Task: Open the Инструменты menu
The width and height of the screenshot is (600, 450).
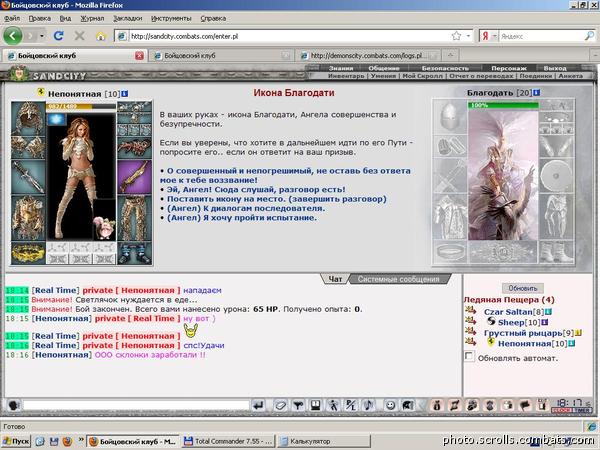Action: tap(171, 18)
